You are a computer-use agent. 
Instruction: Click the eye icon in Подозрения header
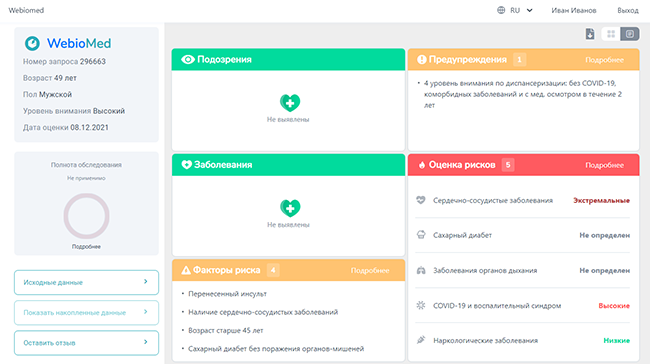pos(188,60)
